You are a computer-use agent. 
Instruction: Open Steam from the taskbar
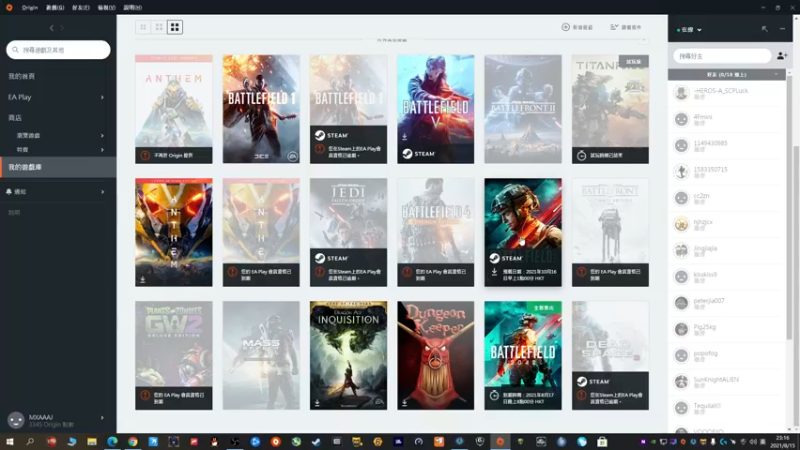click(316, 442)
